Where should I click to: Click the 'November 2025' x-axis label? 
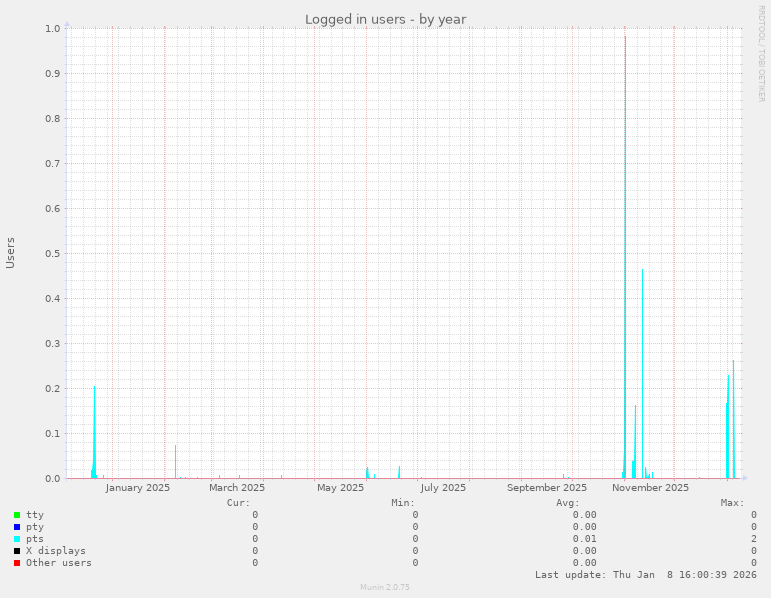(x=651, y=488)
